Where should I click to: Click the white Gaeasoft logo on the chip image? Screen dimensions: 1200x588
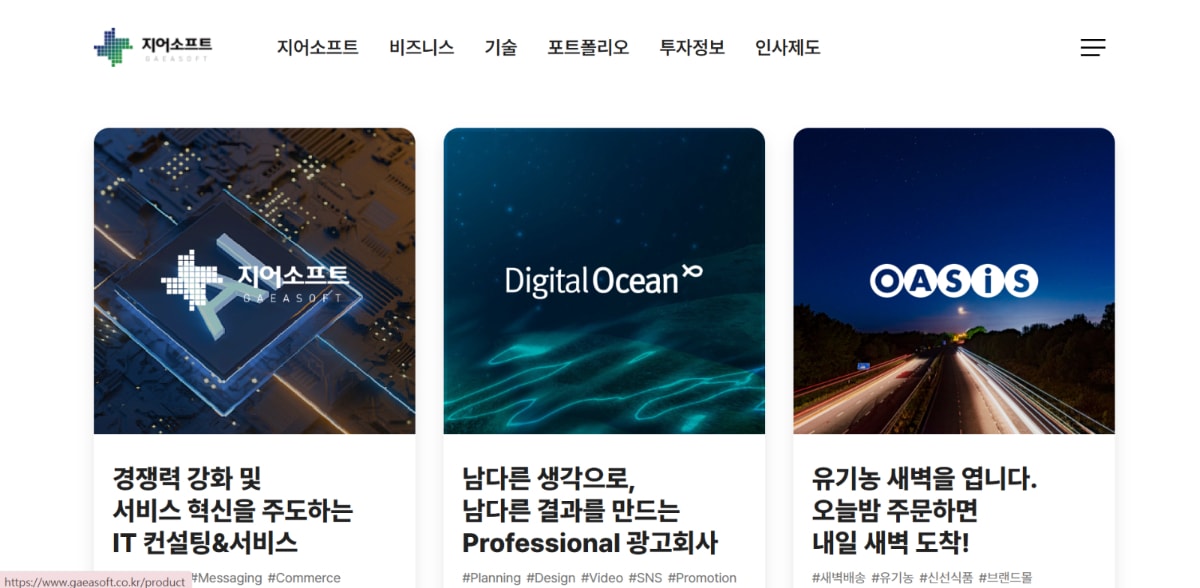255,279
